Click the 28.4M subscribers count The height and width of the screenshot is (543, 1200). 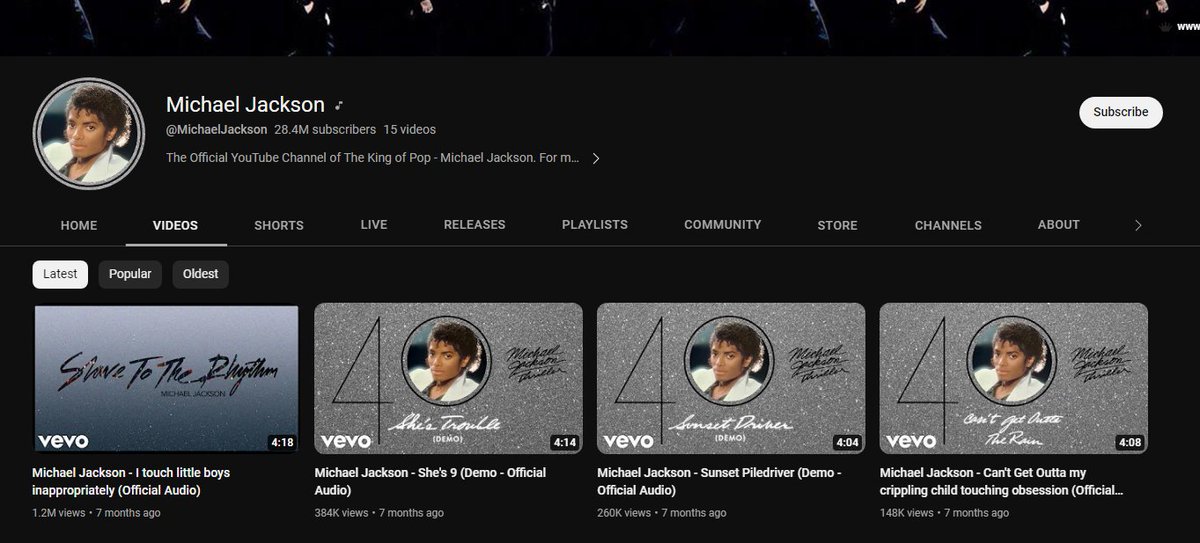click(325, 129)
